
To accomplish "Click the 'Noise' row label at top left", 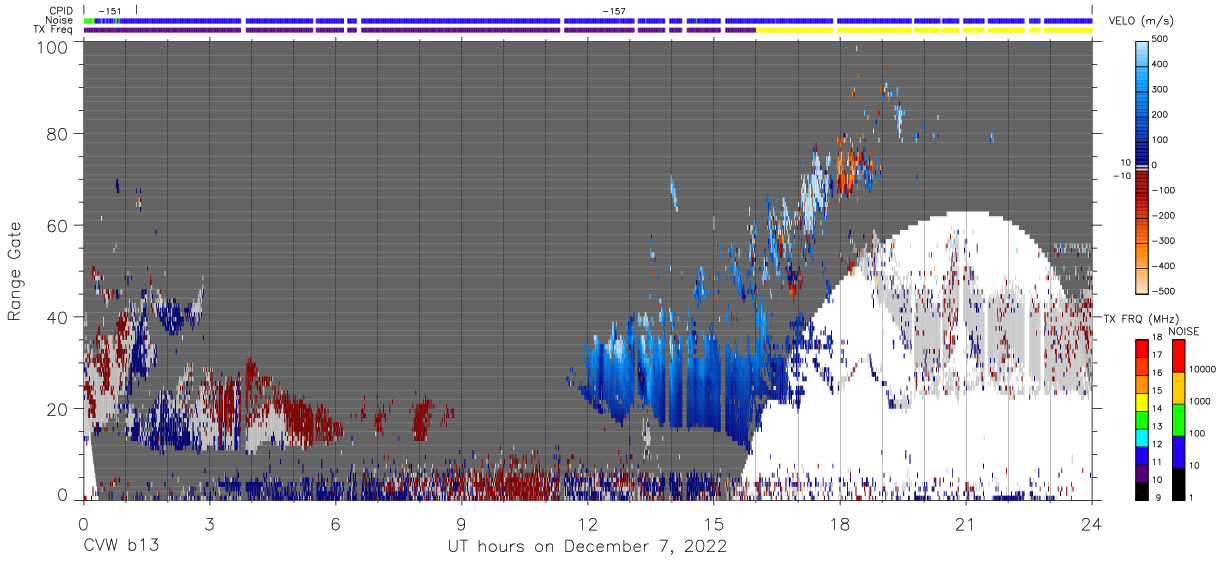I will [60, 20].
